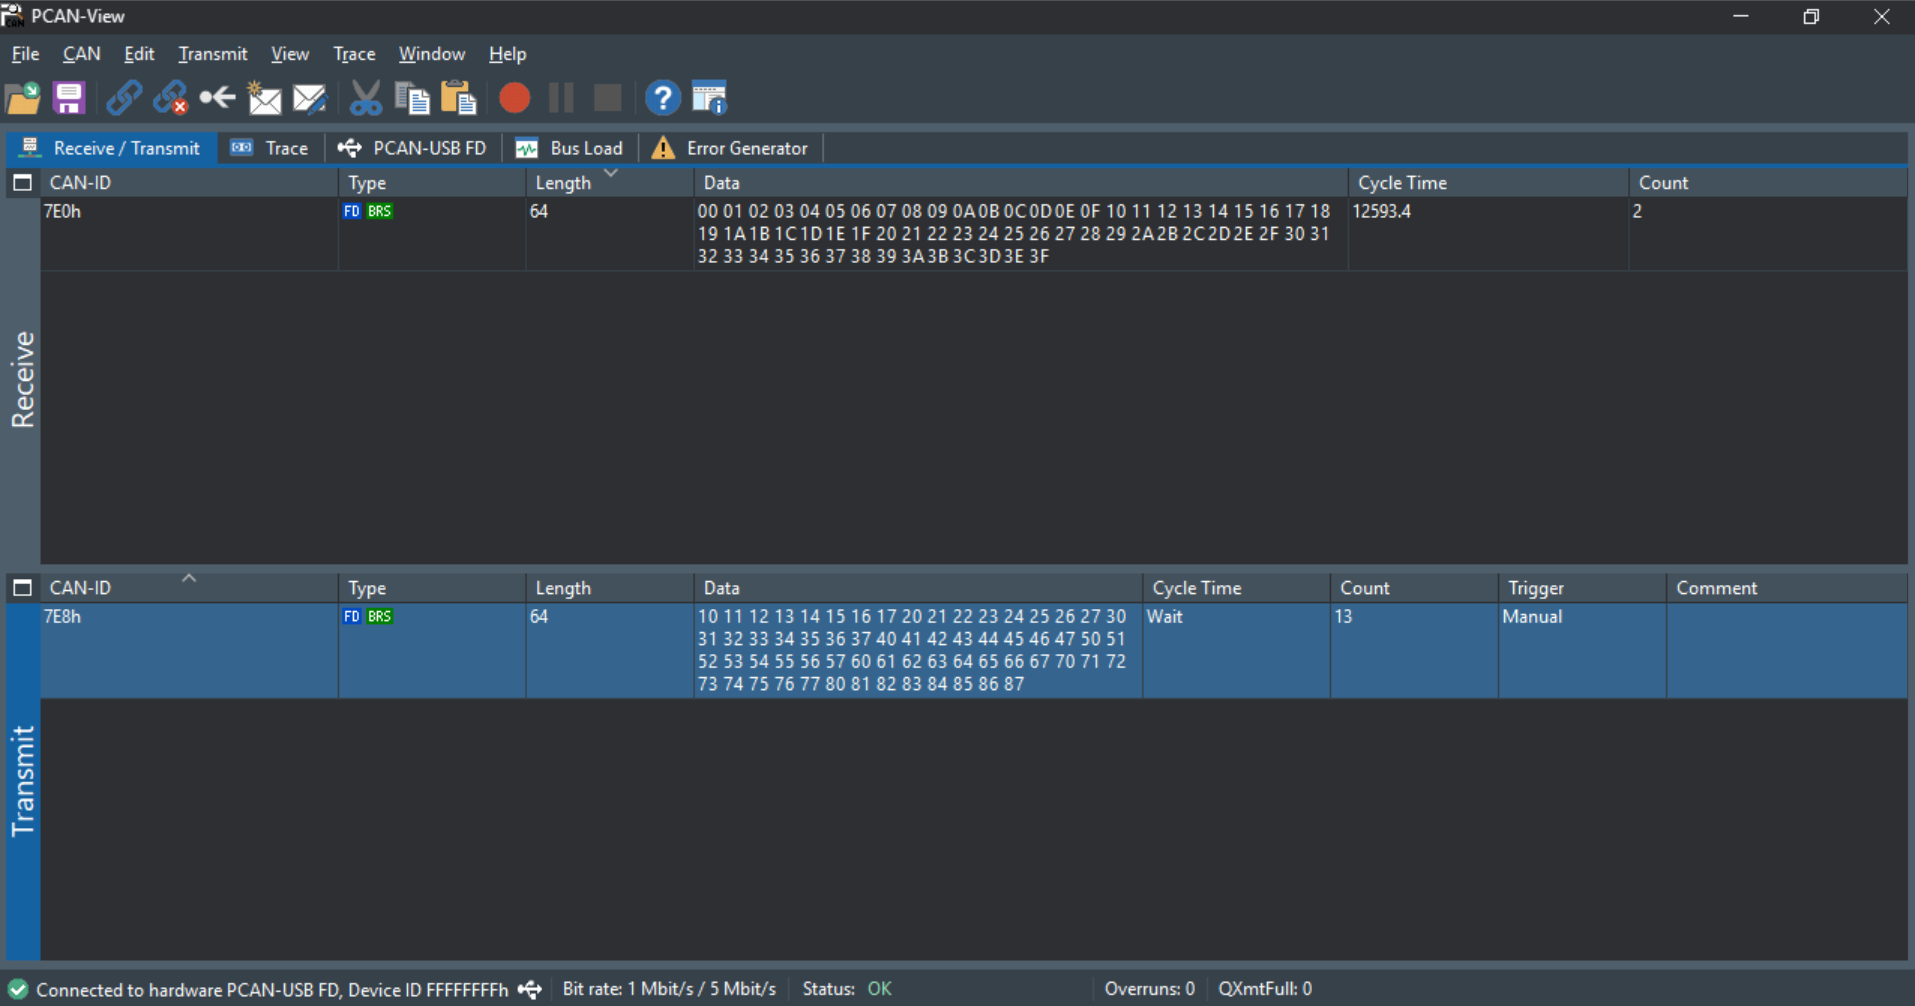1915x1006 pixels.
Task: Disconnect using the broken link icon
Action: [171, 98]
